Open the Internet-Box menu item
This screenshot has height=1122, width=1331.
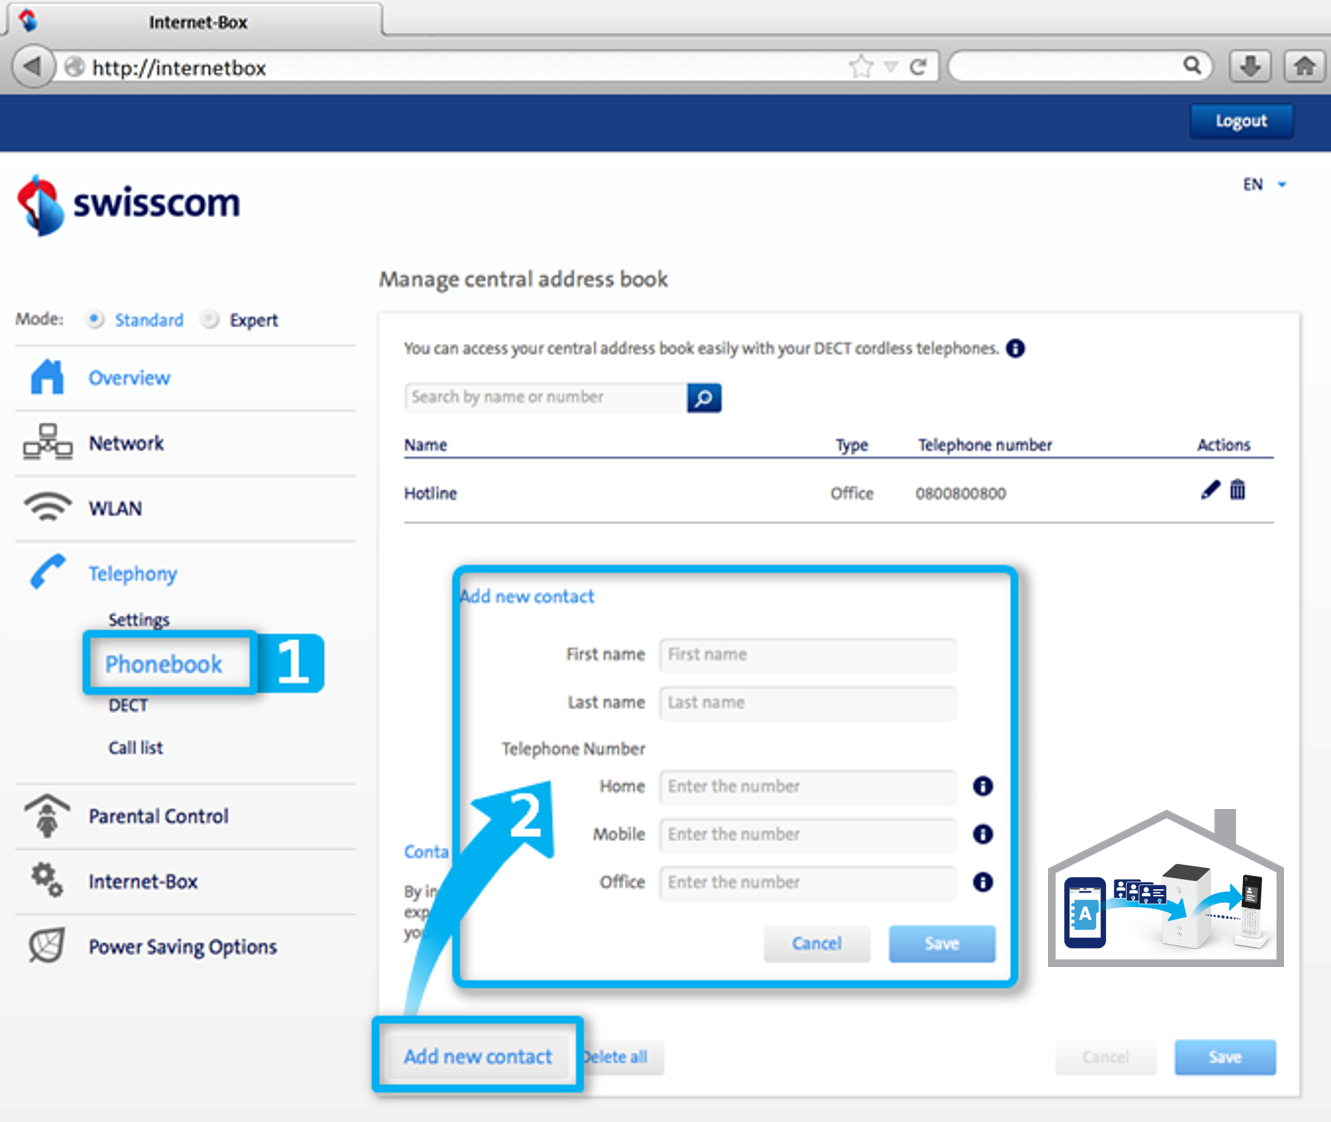[143, 881]
